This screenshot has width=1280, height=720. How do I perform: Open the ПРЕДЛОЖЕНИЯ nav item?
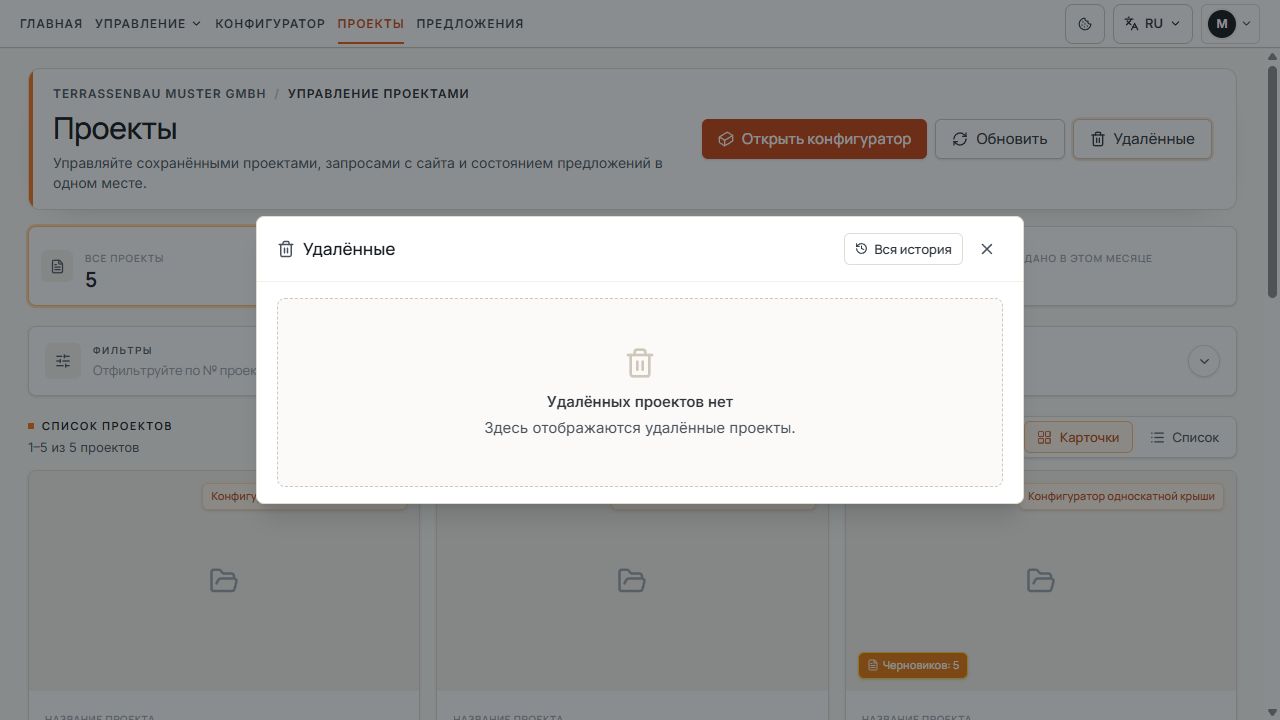[x=470, y=24]
